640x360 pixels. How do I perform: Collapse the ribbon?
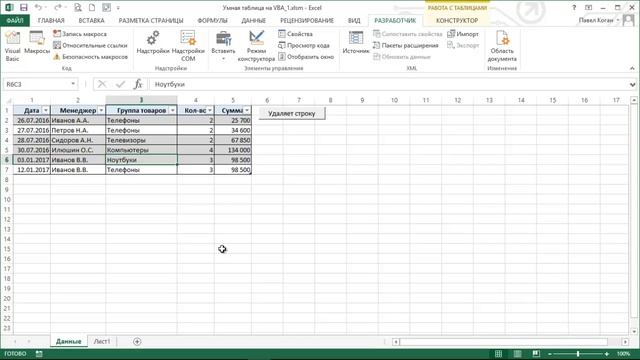point(632,68)
